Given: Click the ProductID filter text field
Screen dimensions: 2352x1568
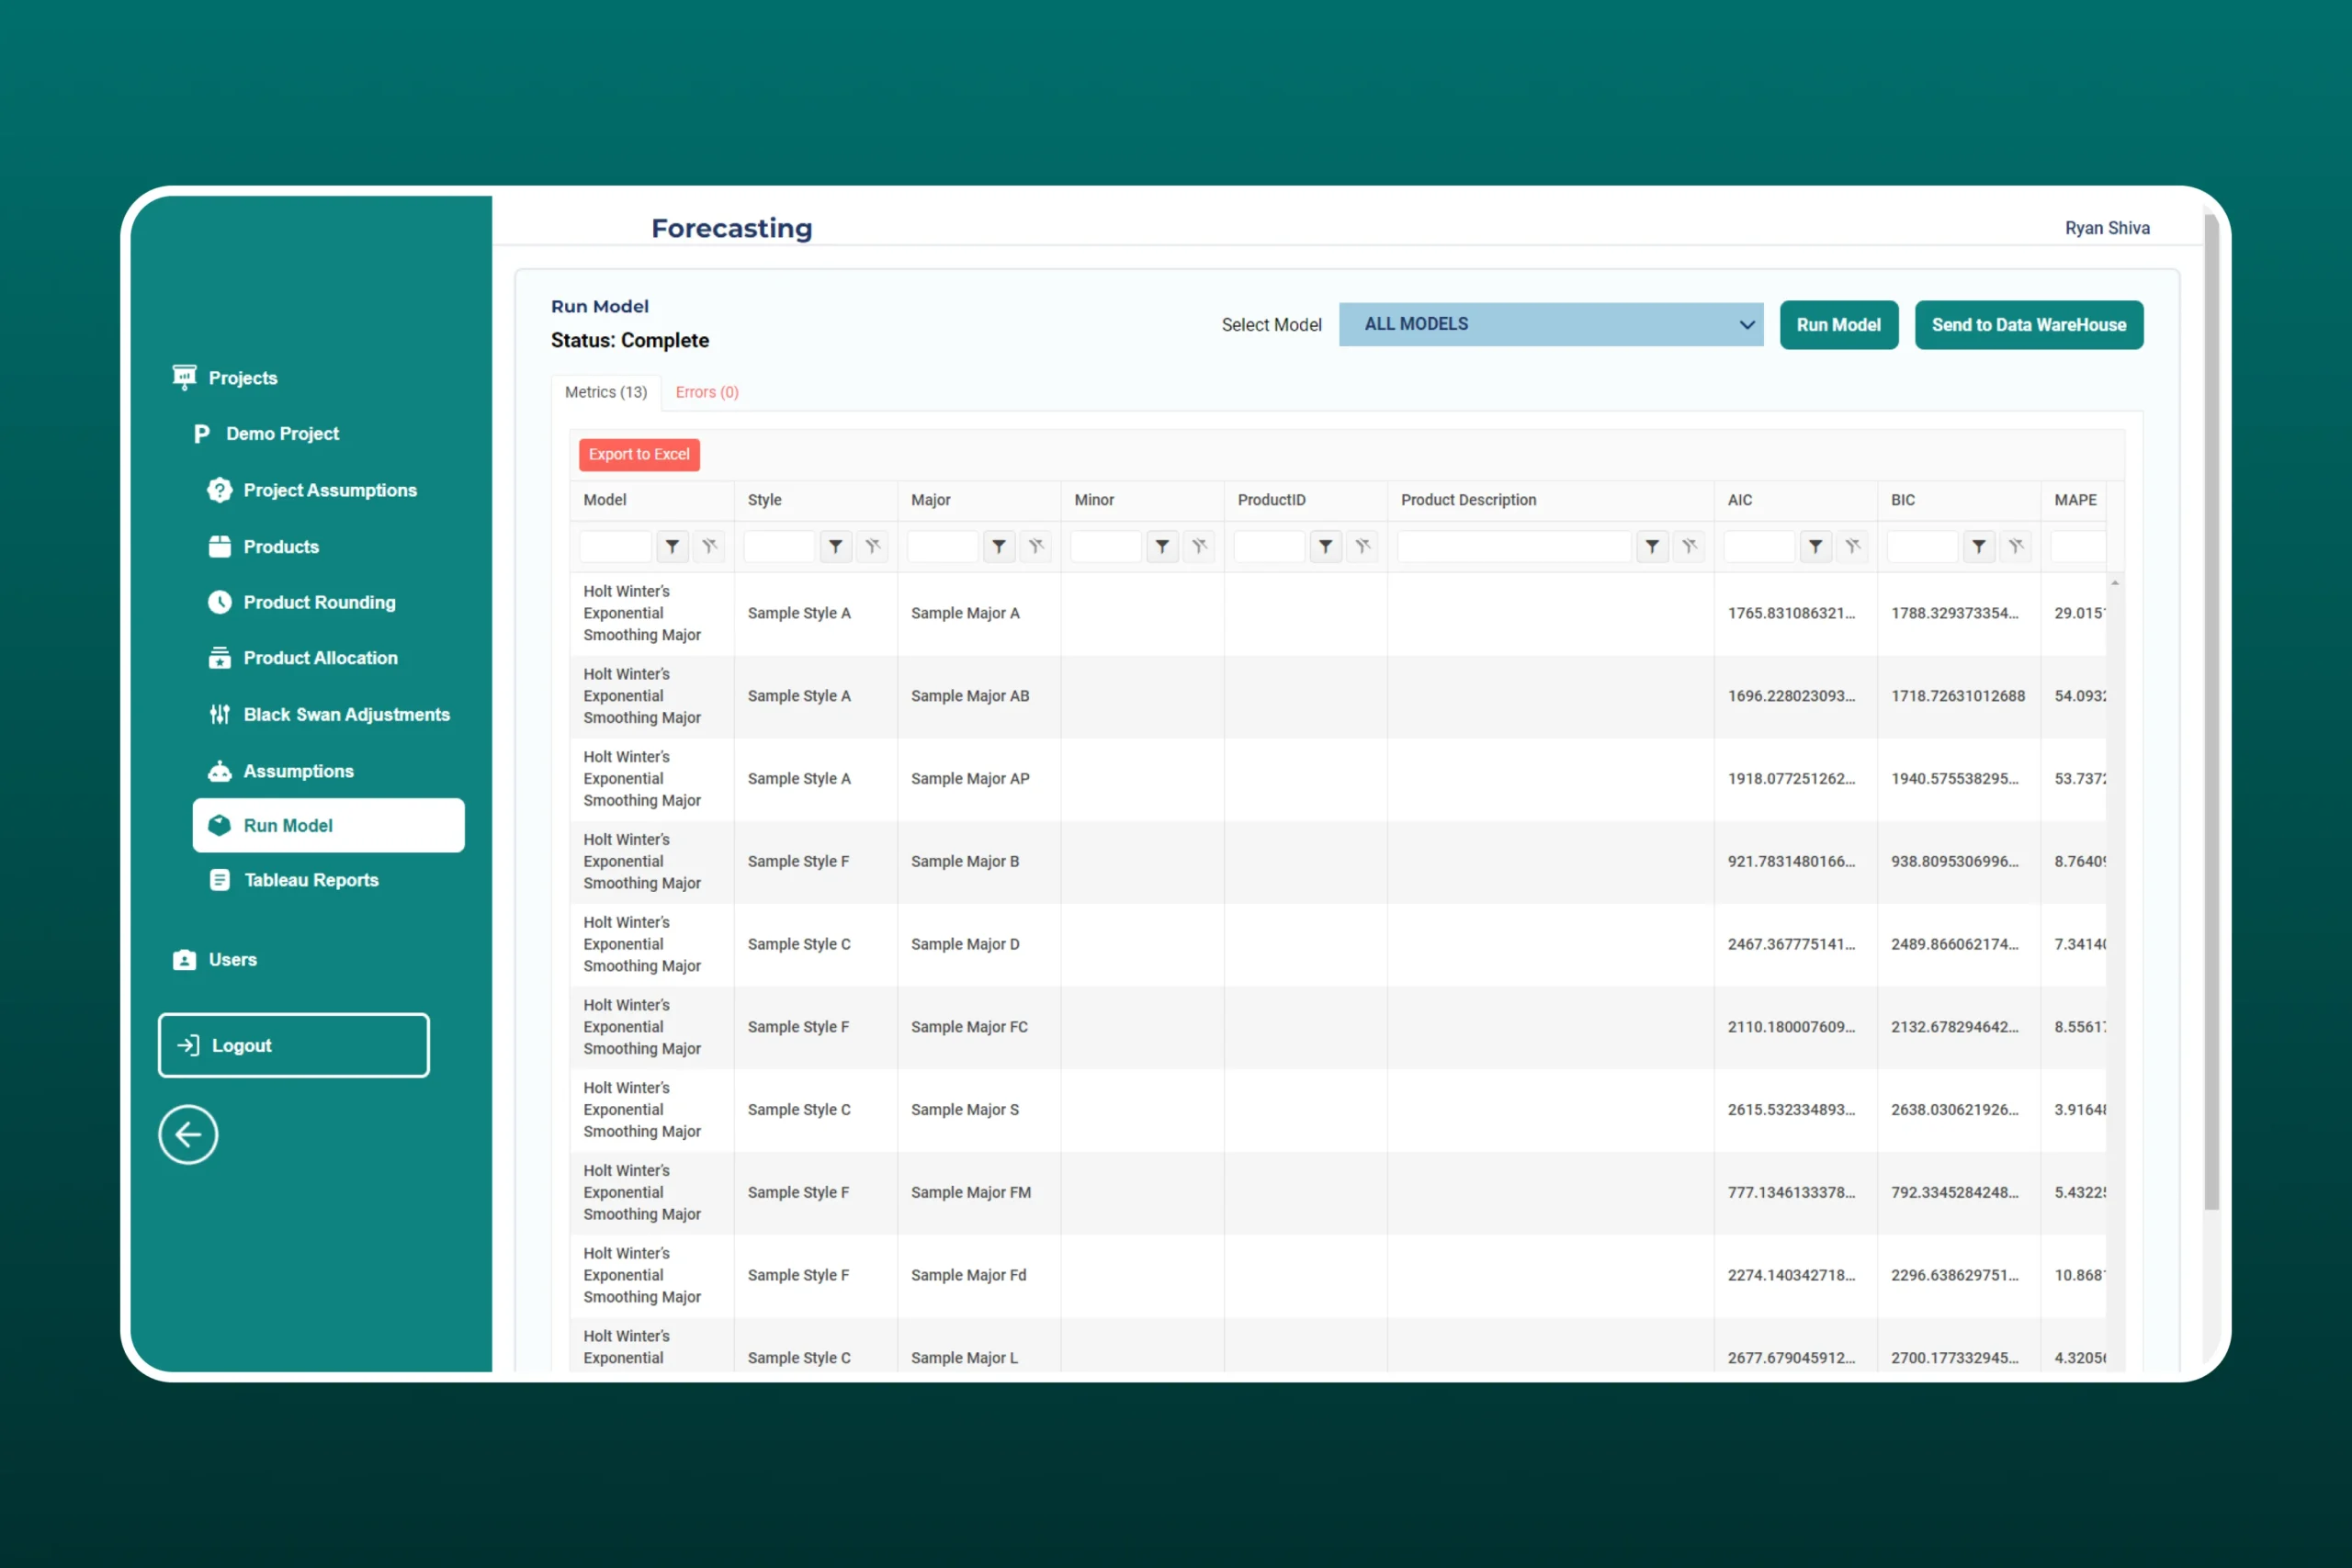Looking at the screenshot, I should pyautogui.click(x=1268, y=546).
